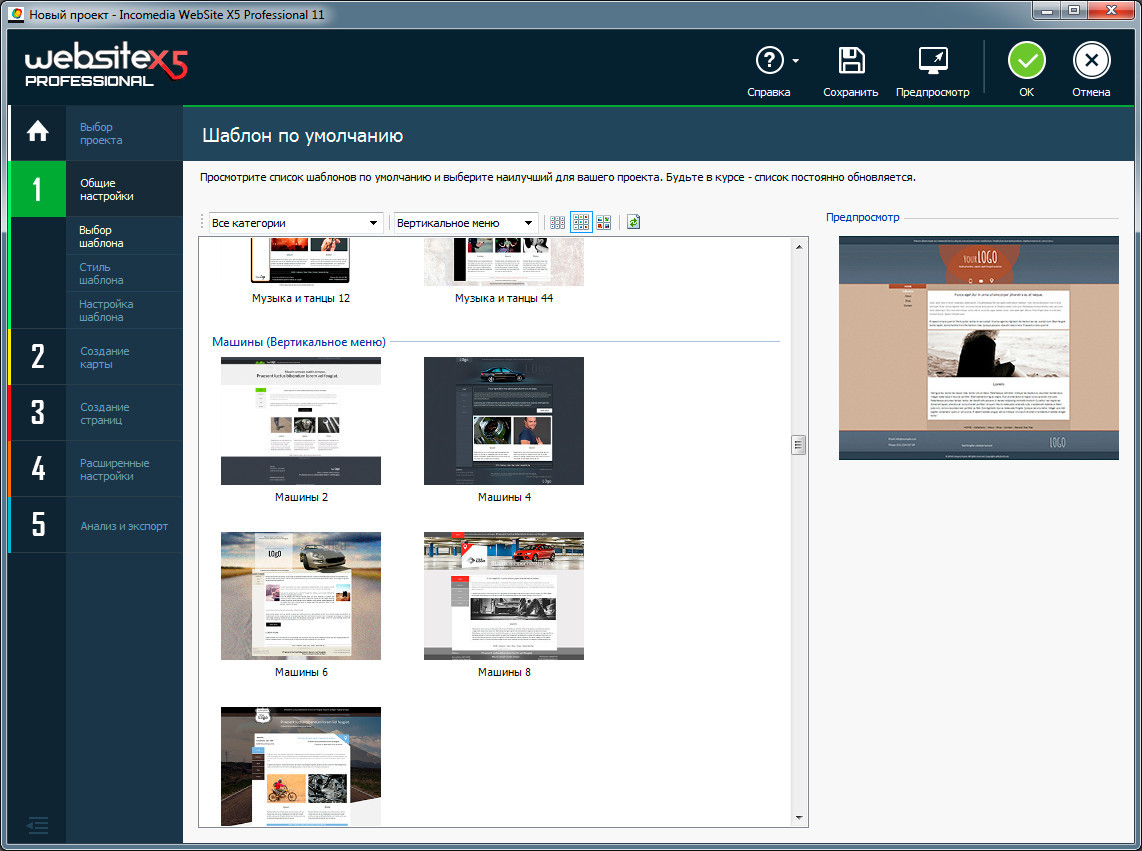1142x851 pixels.
Task: Select Настройка шаблона in sidebar
Action: click(x=106, y=310)
